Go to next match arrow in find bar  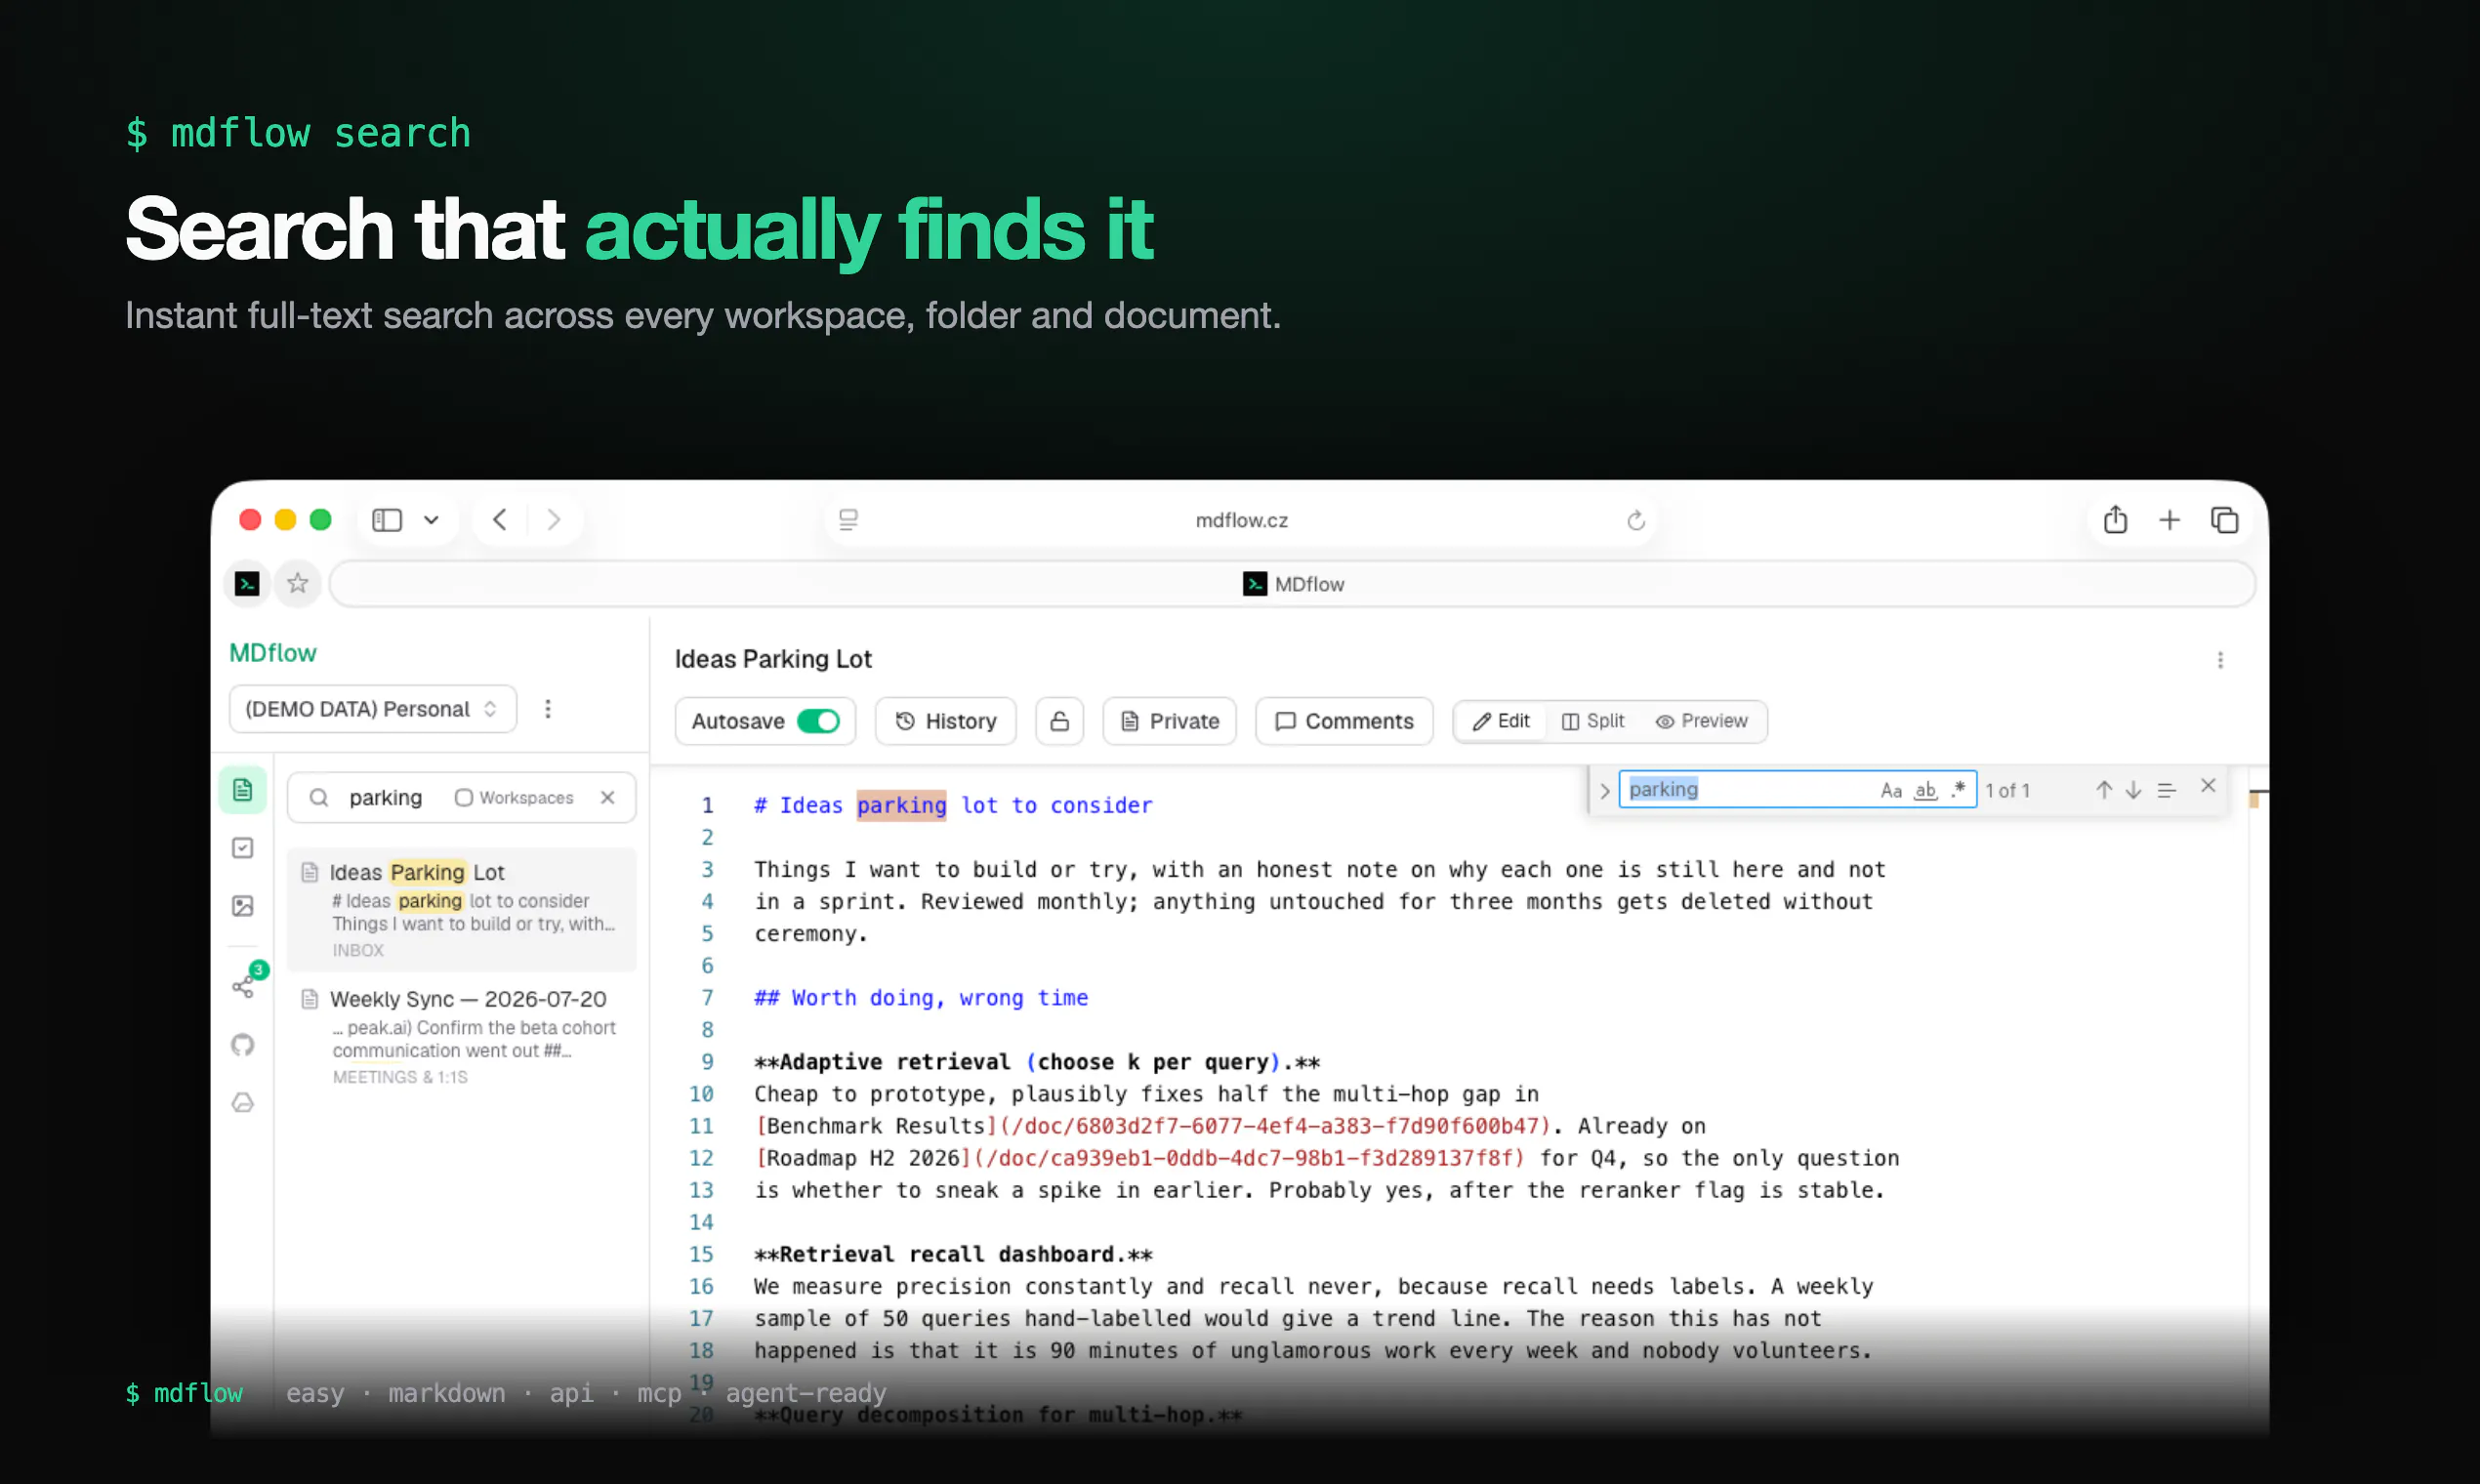[x=2133, y=790]
